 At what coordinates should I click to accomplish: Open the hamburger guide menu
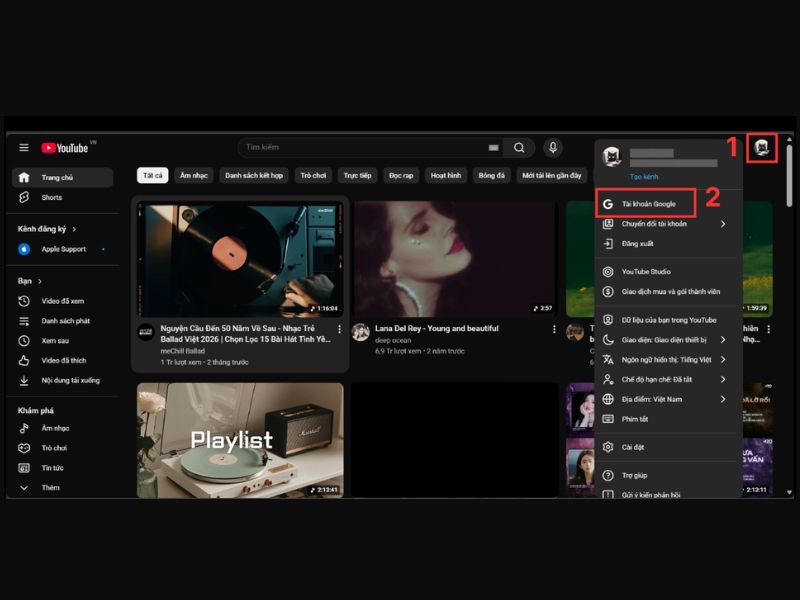(24, 148)
